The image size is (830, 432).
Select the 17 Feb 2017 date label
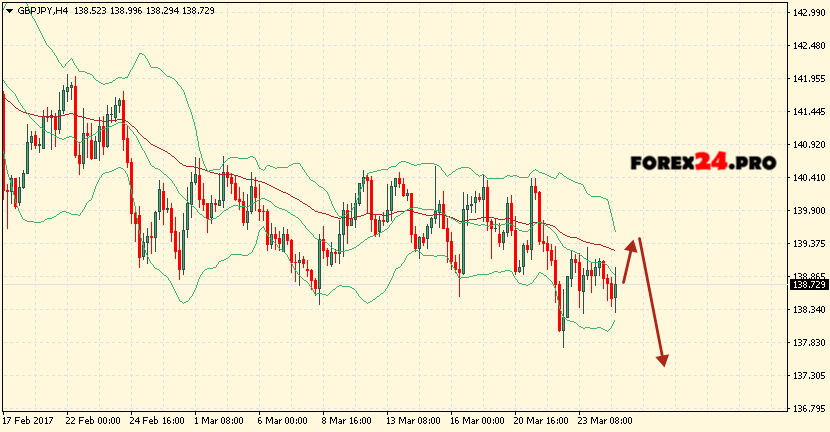28,420
